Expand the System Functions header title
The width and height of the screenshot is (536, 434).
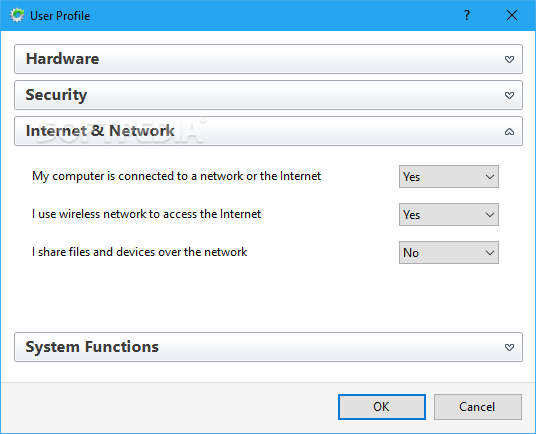click(92, 347)
